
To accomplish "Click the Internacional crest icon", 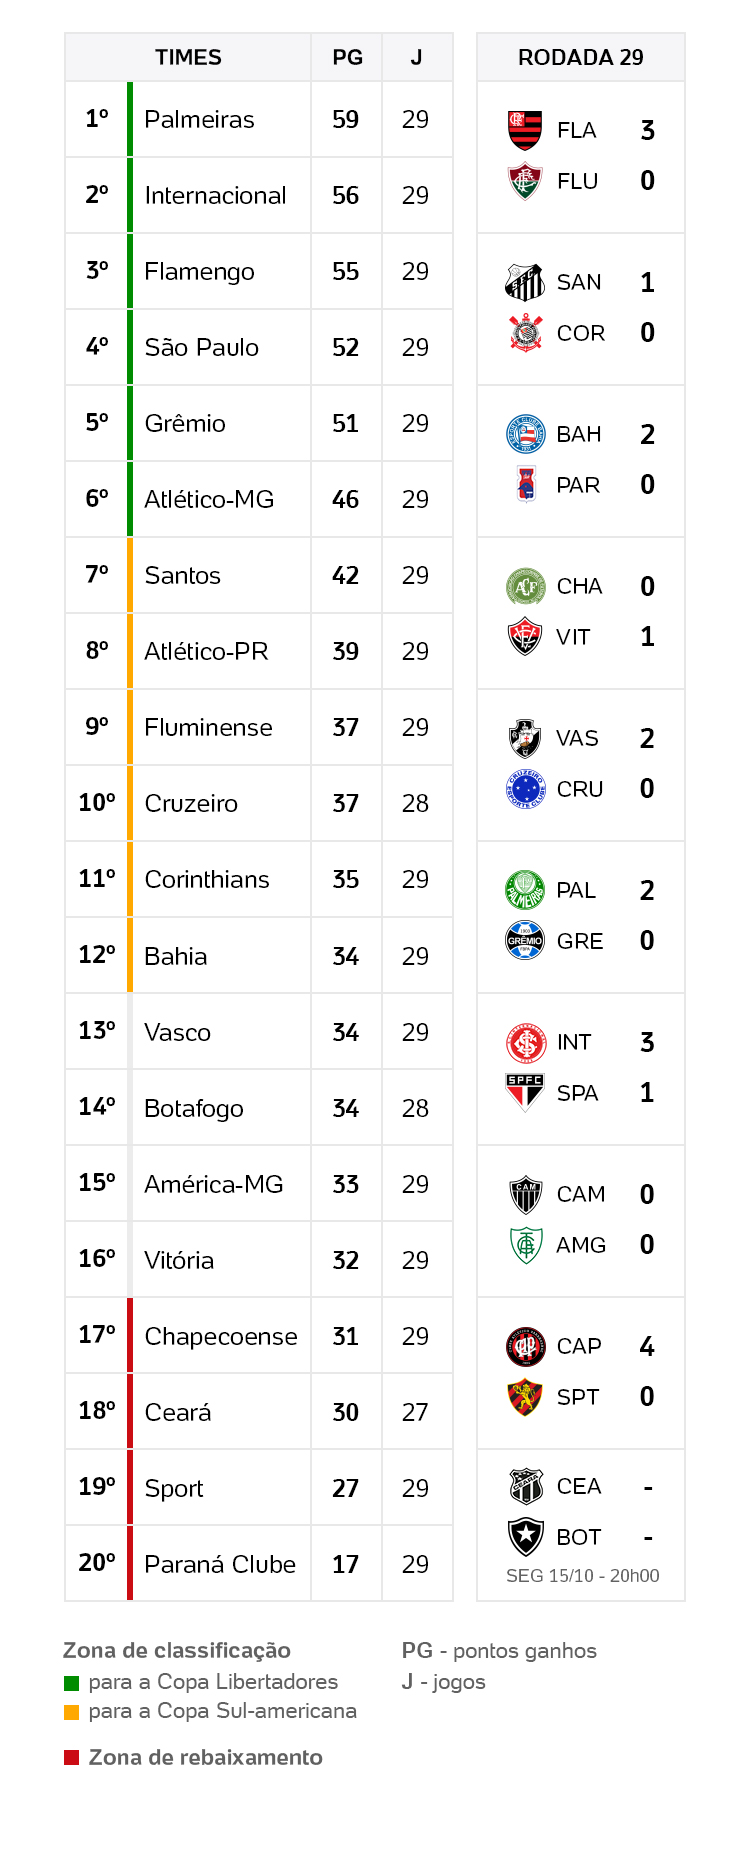I will (525, 1043).
